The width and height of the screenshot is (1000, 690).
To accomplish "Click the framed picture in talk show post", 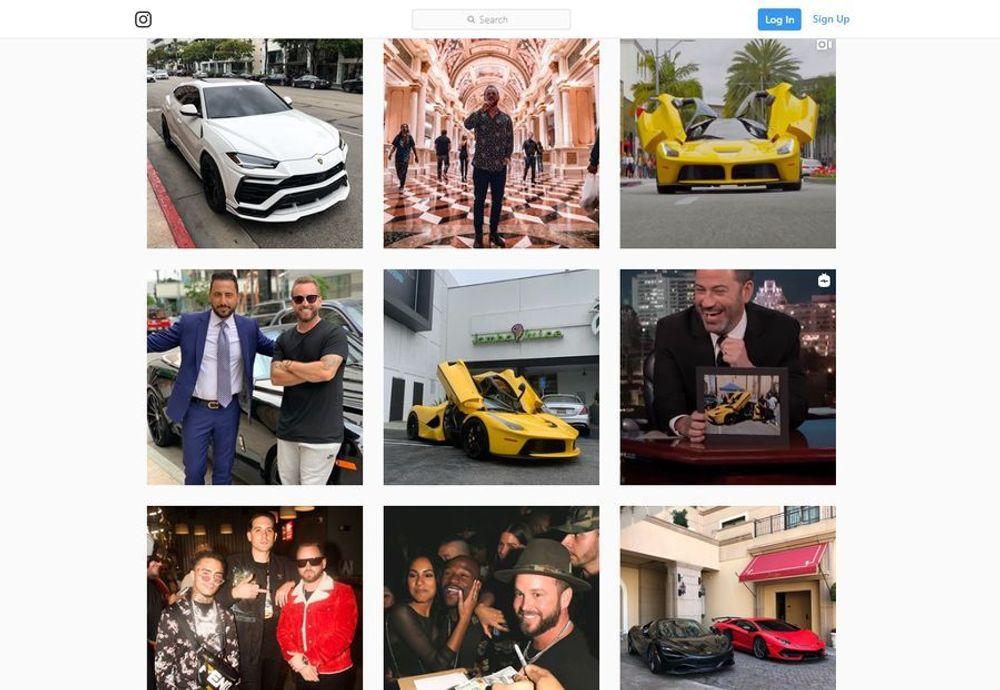I will tap(742, 405).
